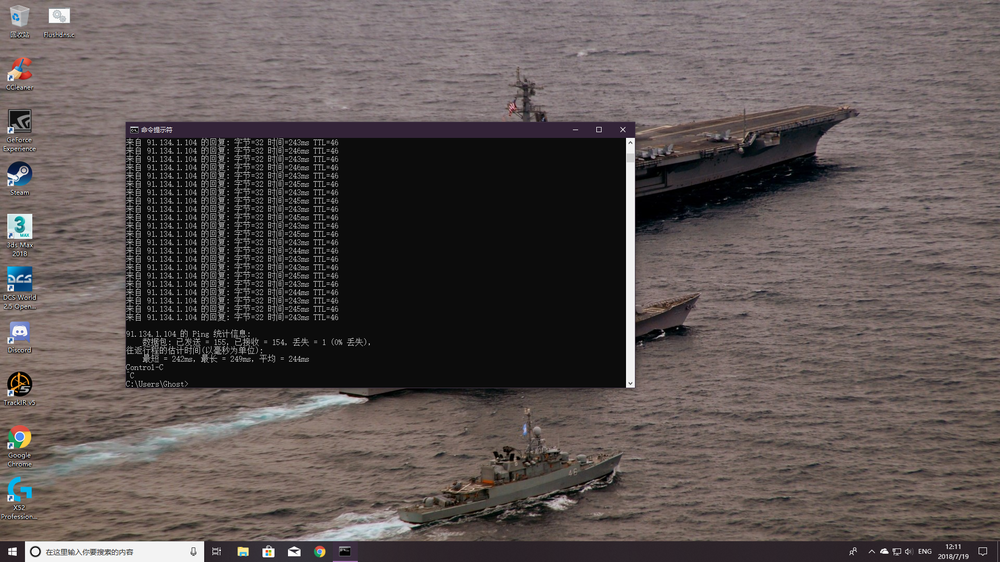Open Microsoft Store from the taskbar
Image resolution: width=1000 pixels, height=562 pixels.
click(x=268, y=551)
